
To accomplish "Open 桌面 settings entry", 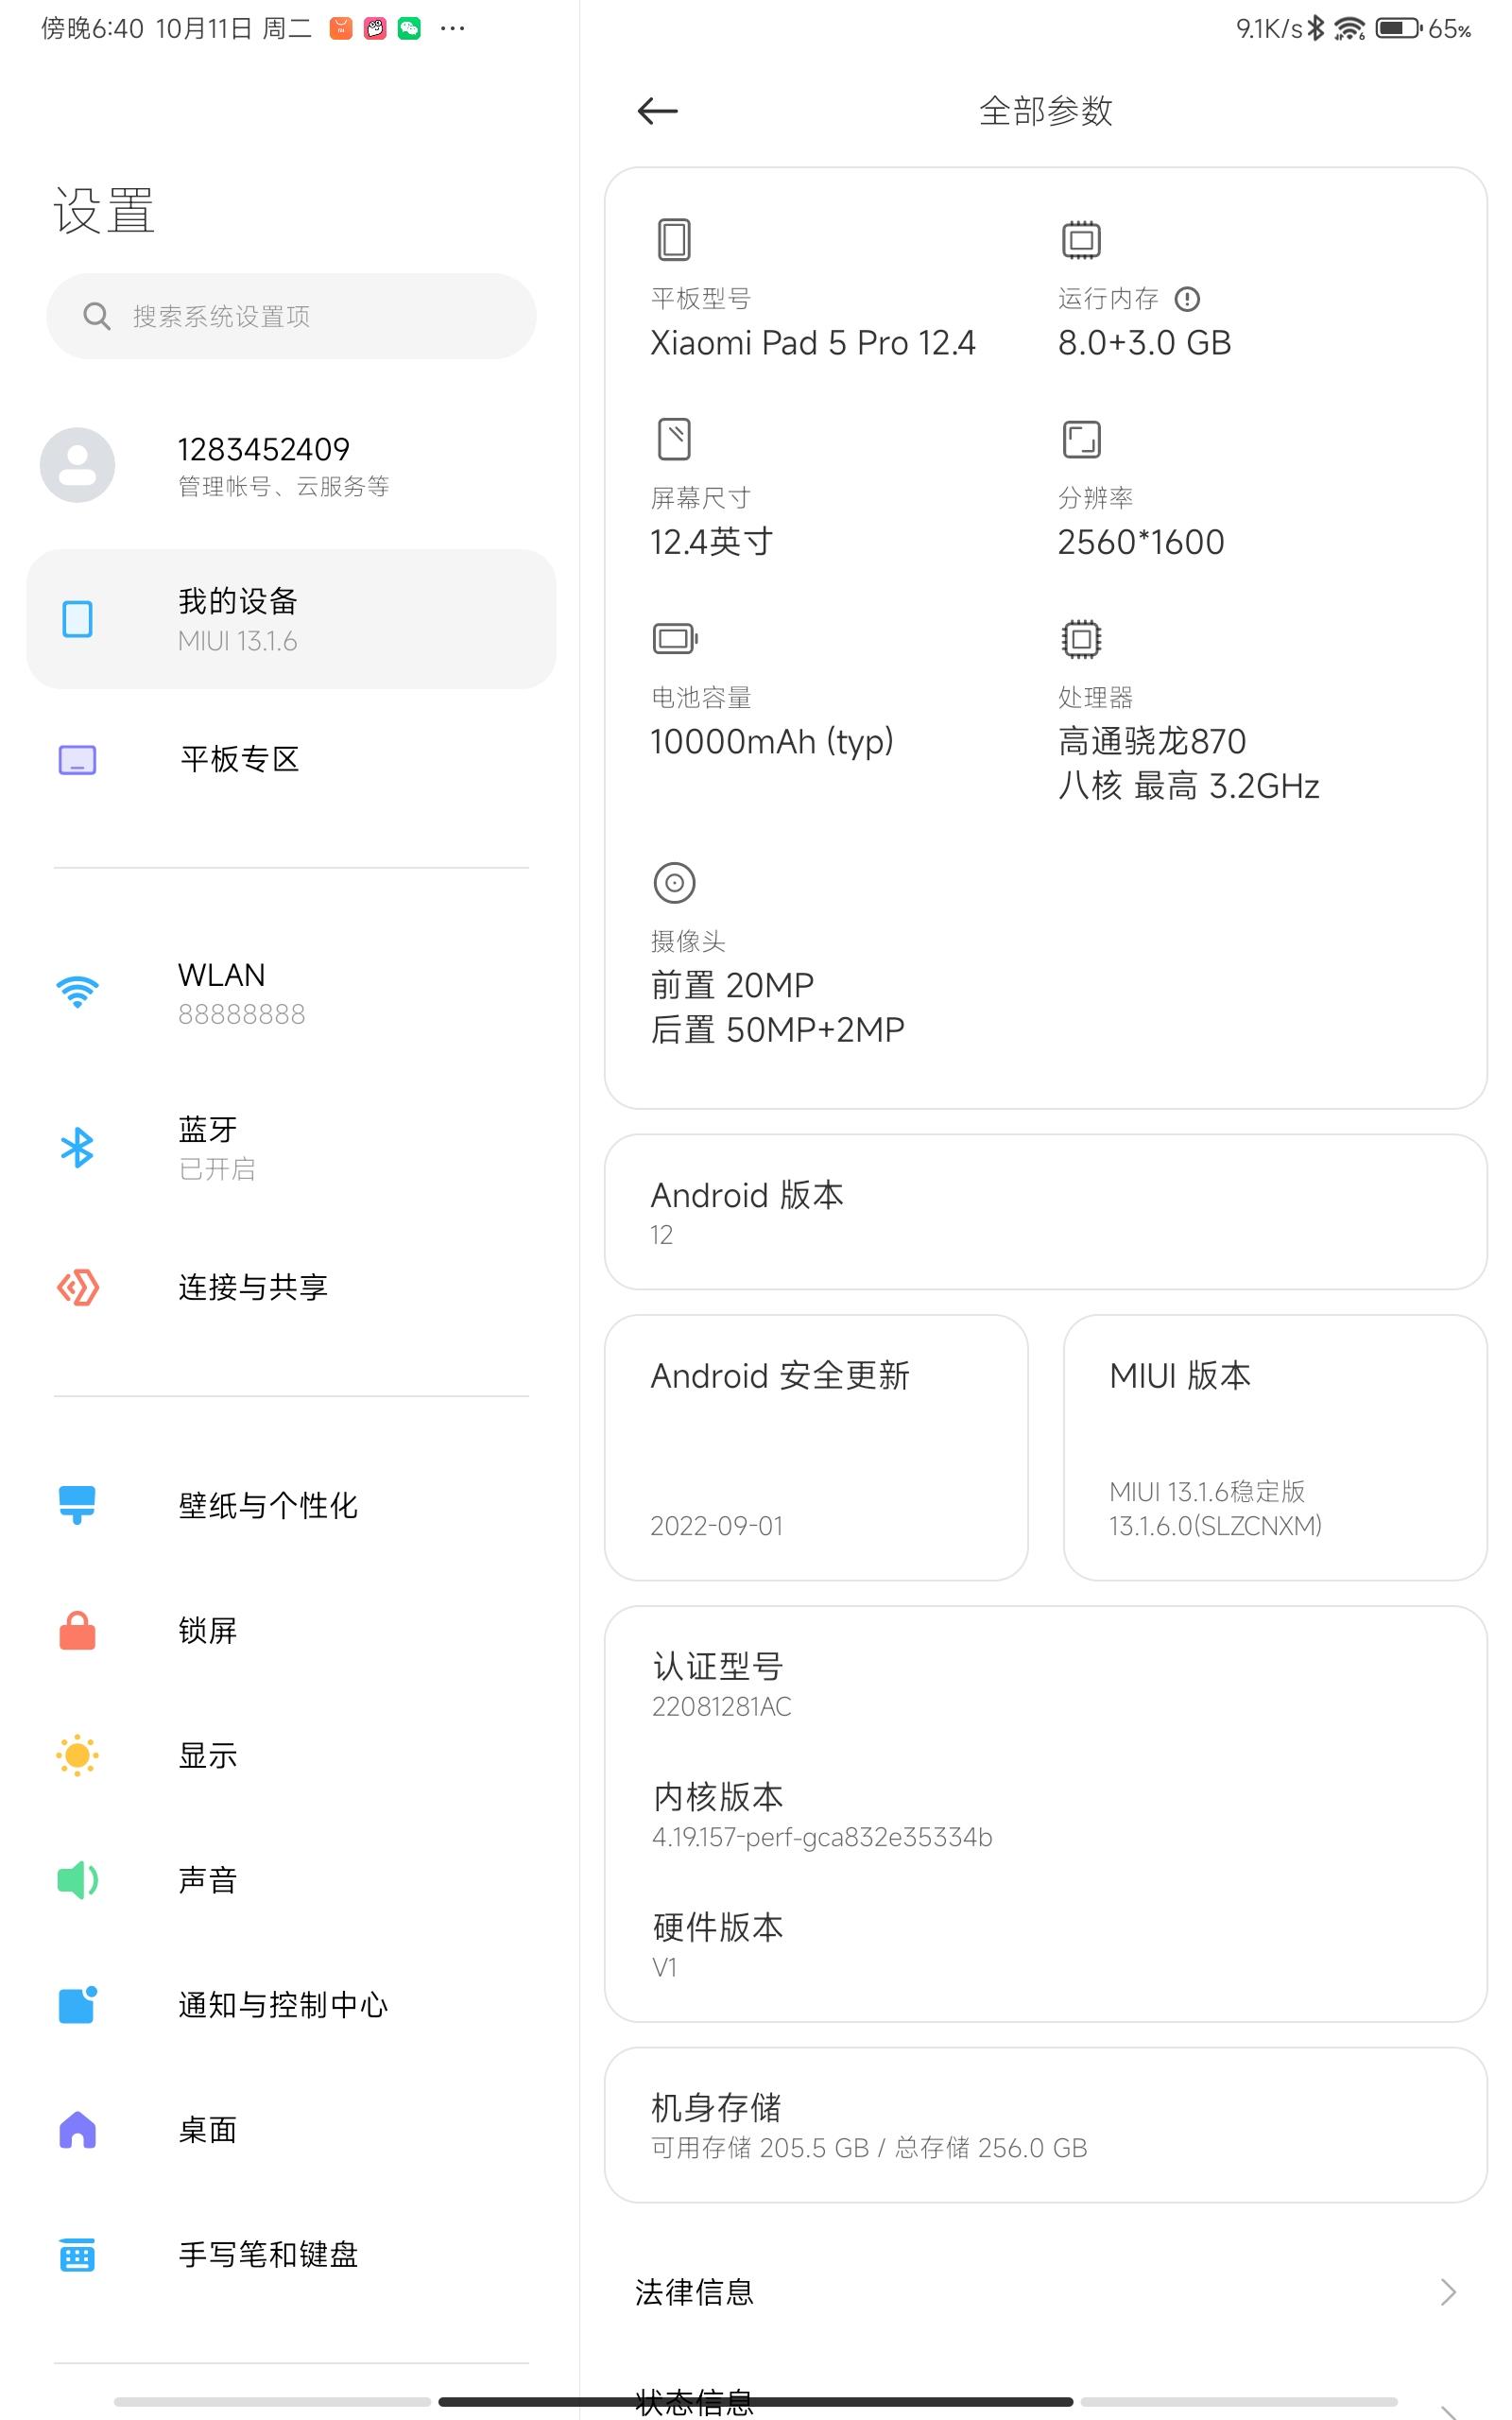I will tap(291, 2130).
